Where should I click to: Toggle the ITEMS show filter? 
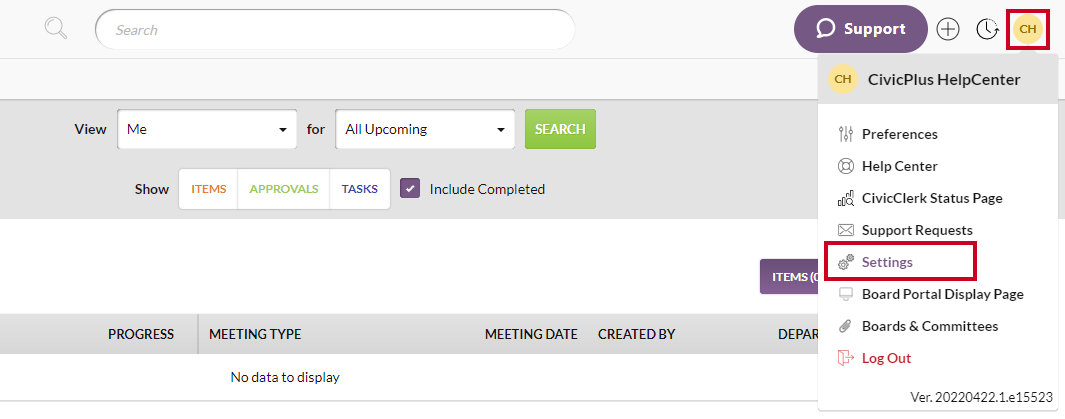209,189
